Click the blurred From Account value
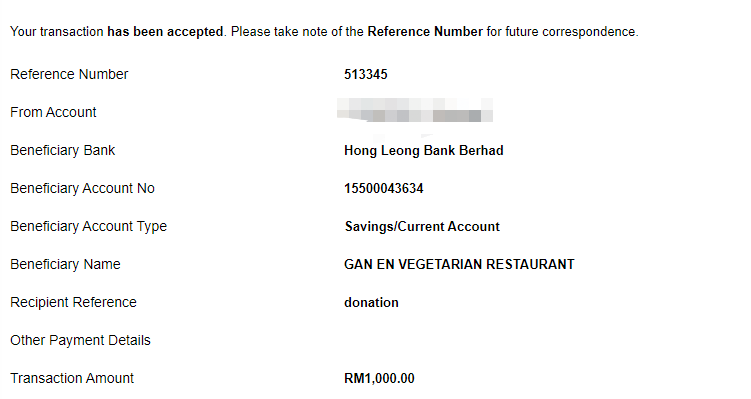 (x=415, y=110)
